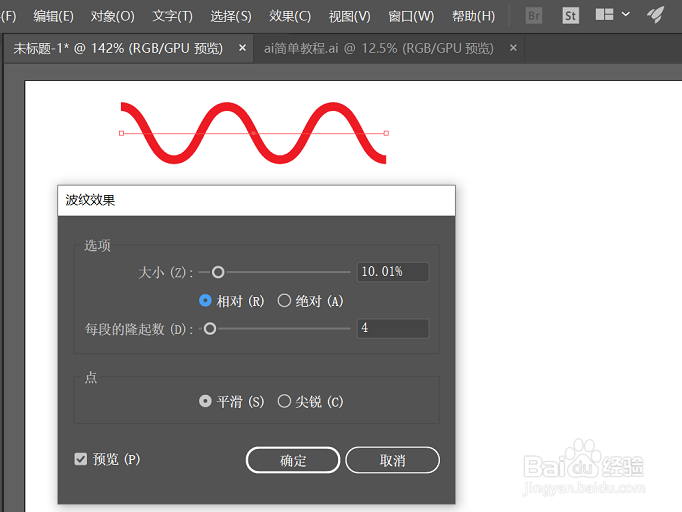The image size is (682, 512).
Task: Click the 取消 cancel button
Action: click(x=392, y=460)
